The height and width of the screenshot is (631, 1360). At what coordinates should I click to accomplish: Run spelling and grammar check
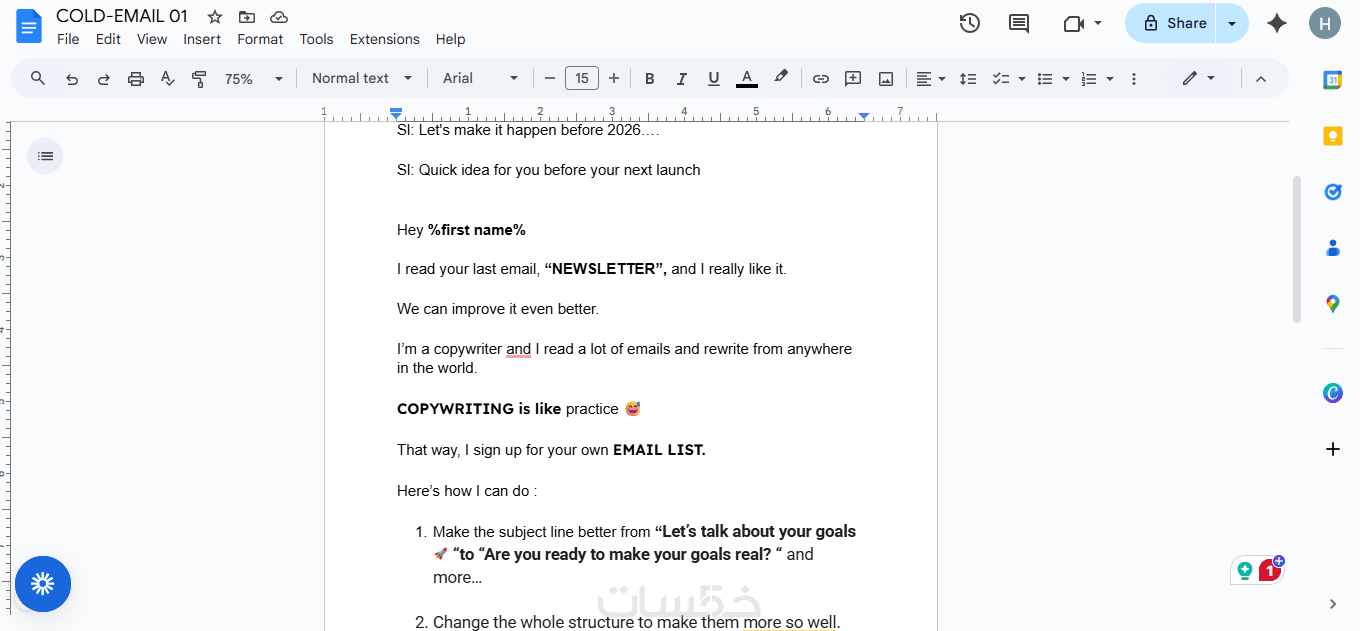pos(168,78)
